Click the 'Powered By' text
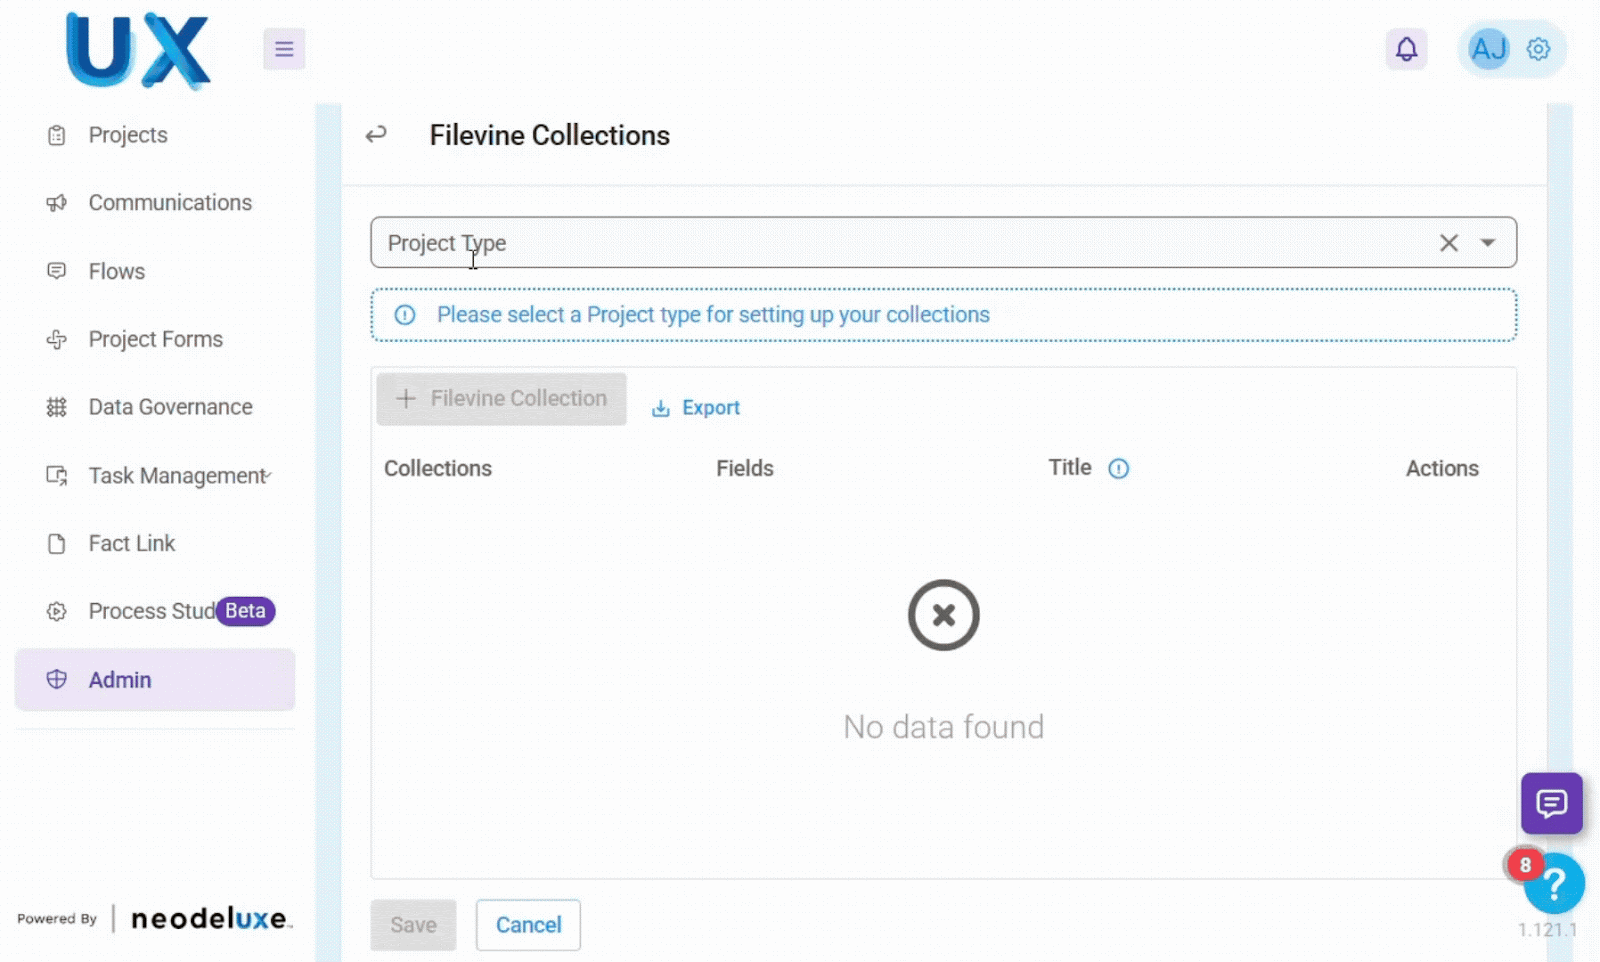This screenshot has width=1600, height=962. [x=57, y=919]
